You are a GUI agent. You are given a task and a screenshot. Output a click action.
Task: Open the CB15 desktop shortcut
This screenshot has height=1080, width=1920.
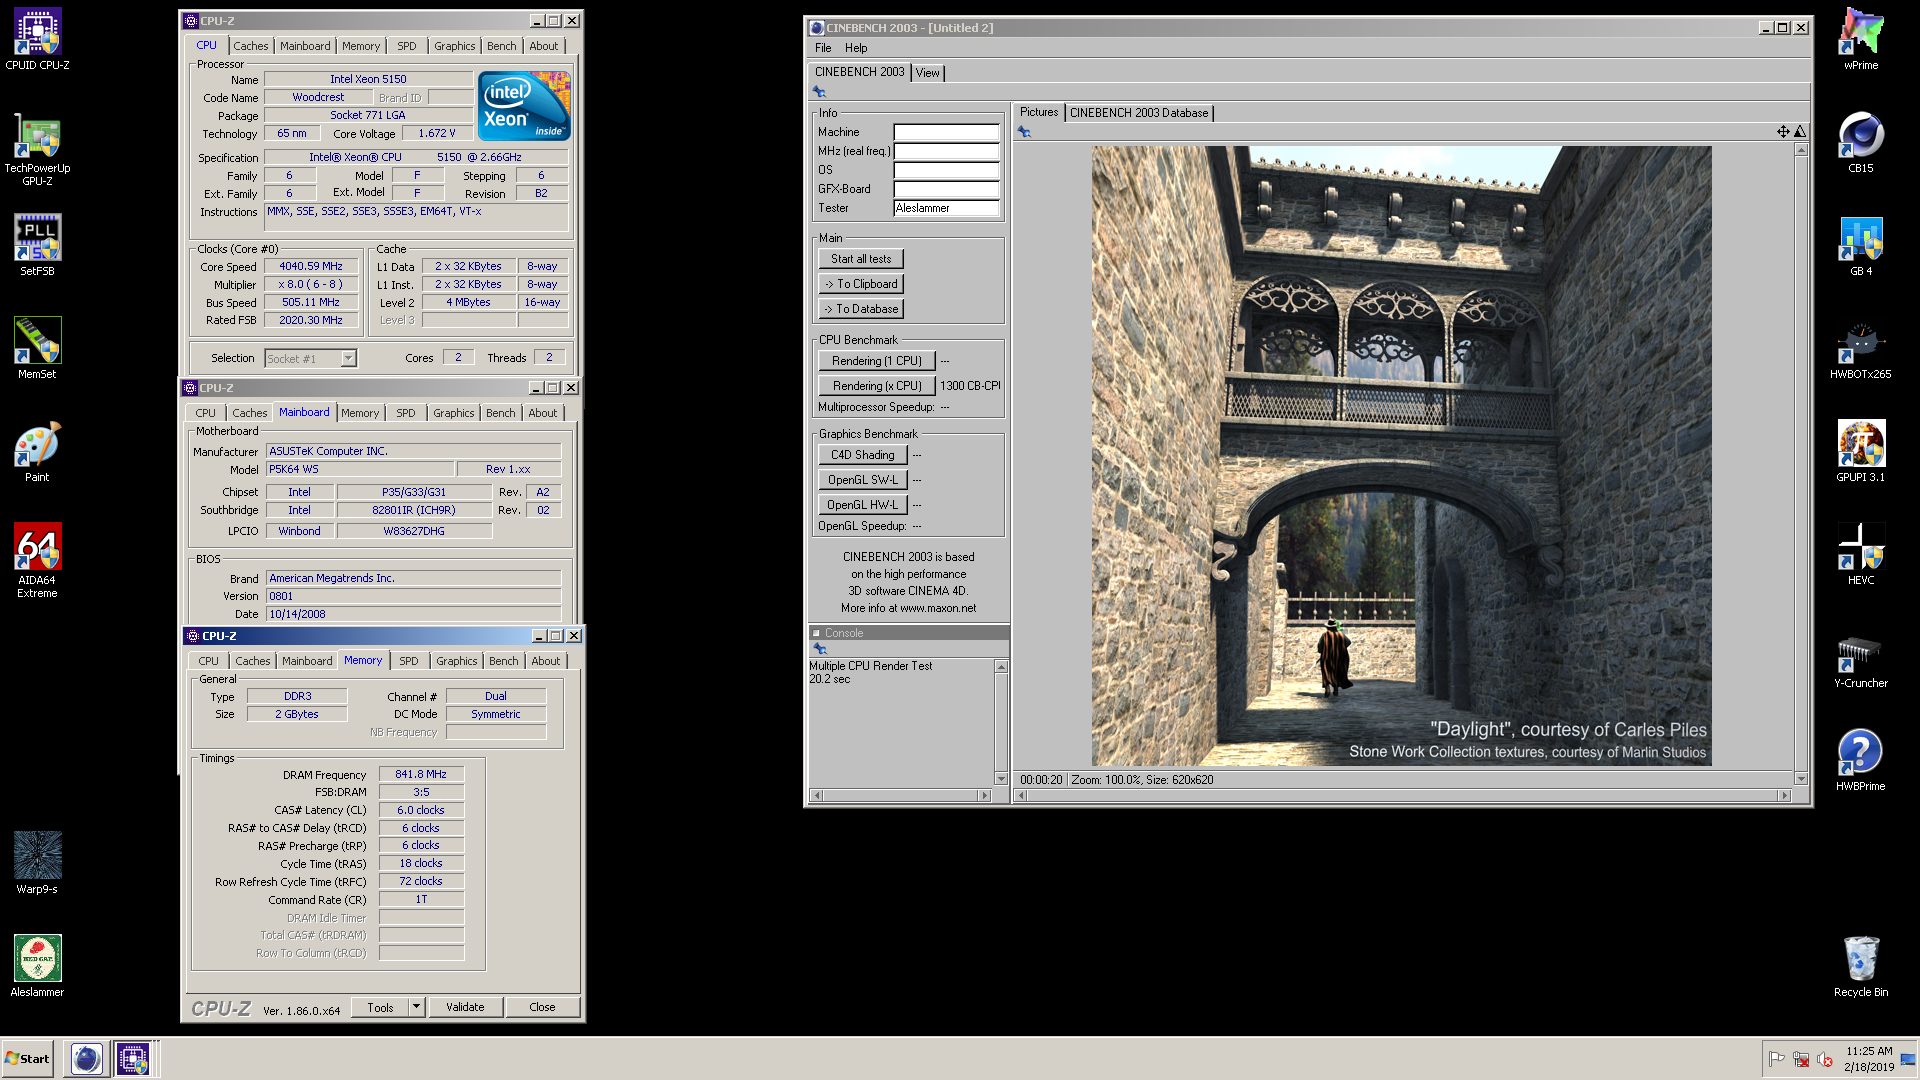click(1861, 143)
